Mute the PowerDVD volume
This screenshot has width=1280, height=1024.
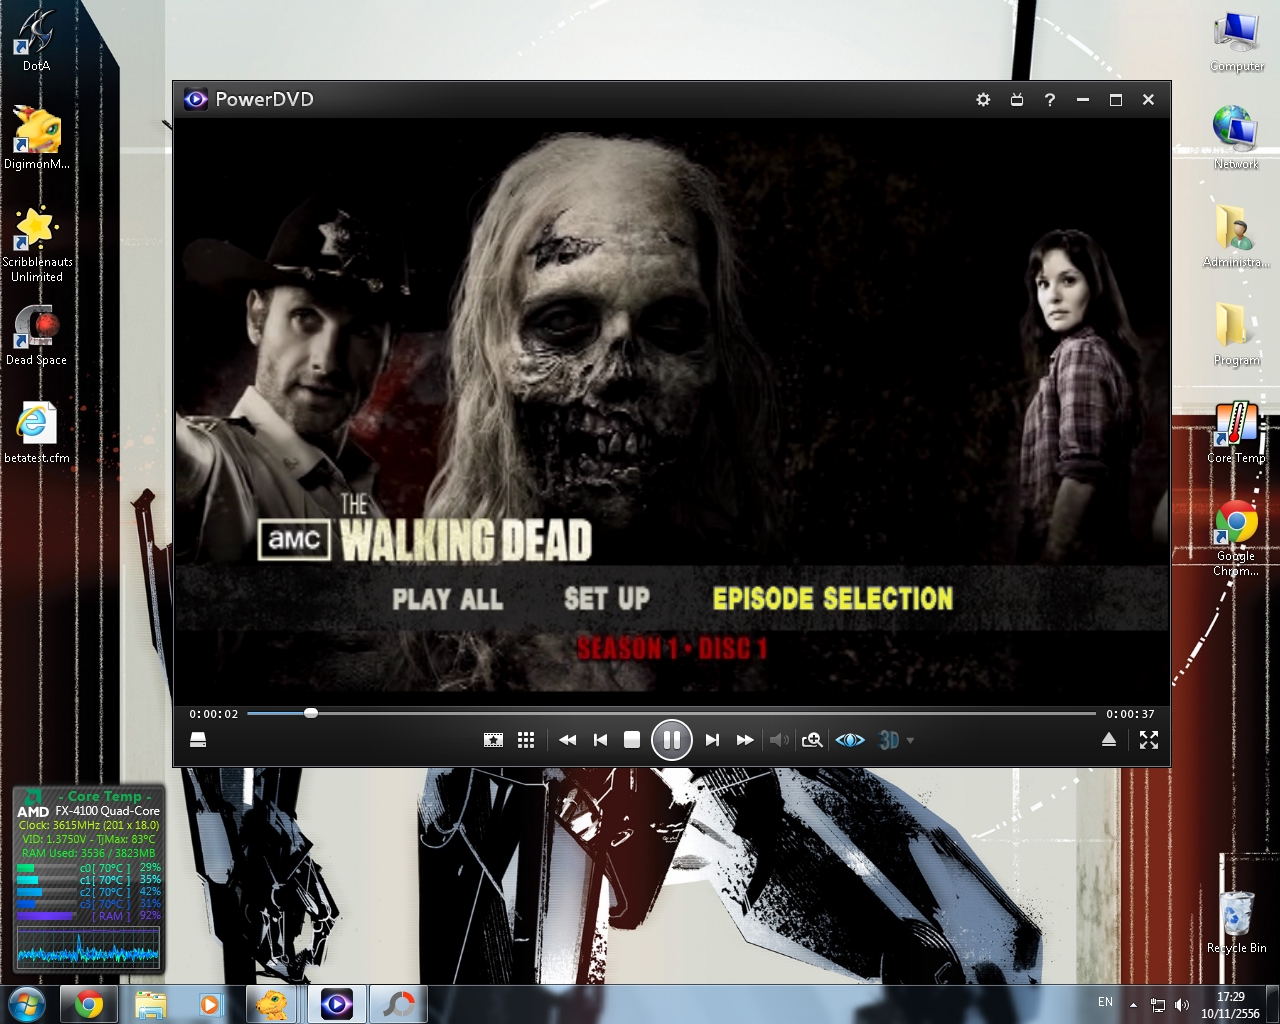(x=779, y=740)
